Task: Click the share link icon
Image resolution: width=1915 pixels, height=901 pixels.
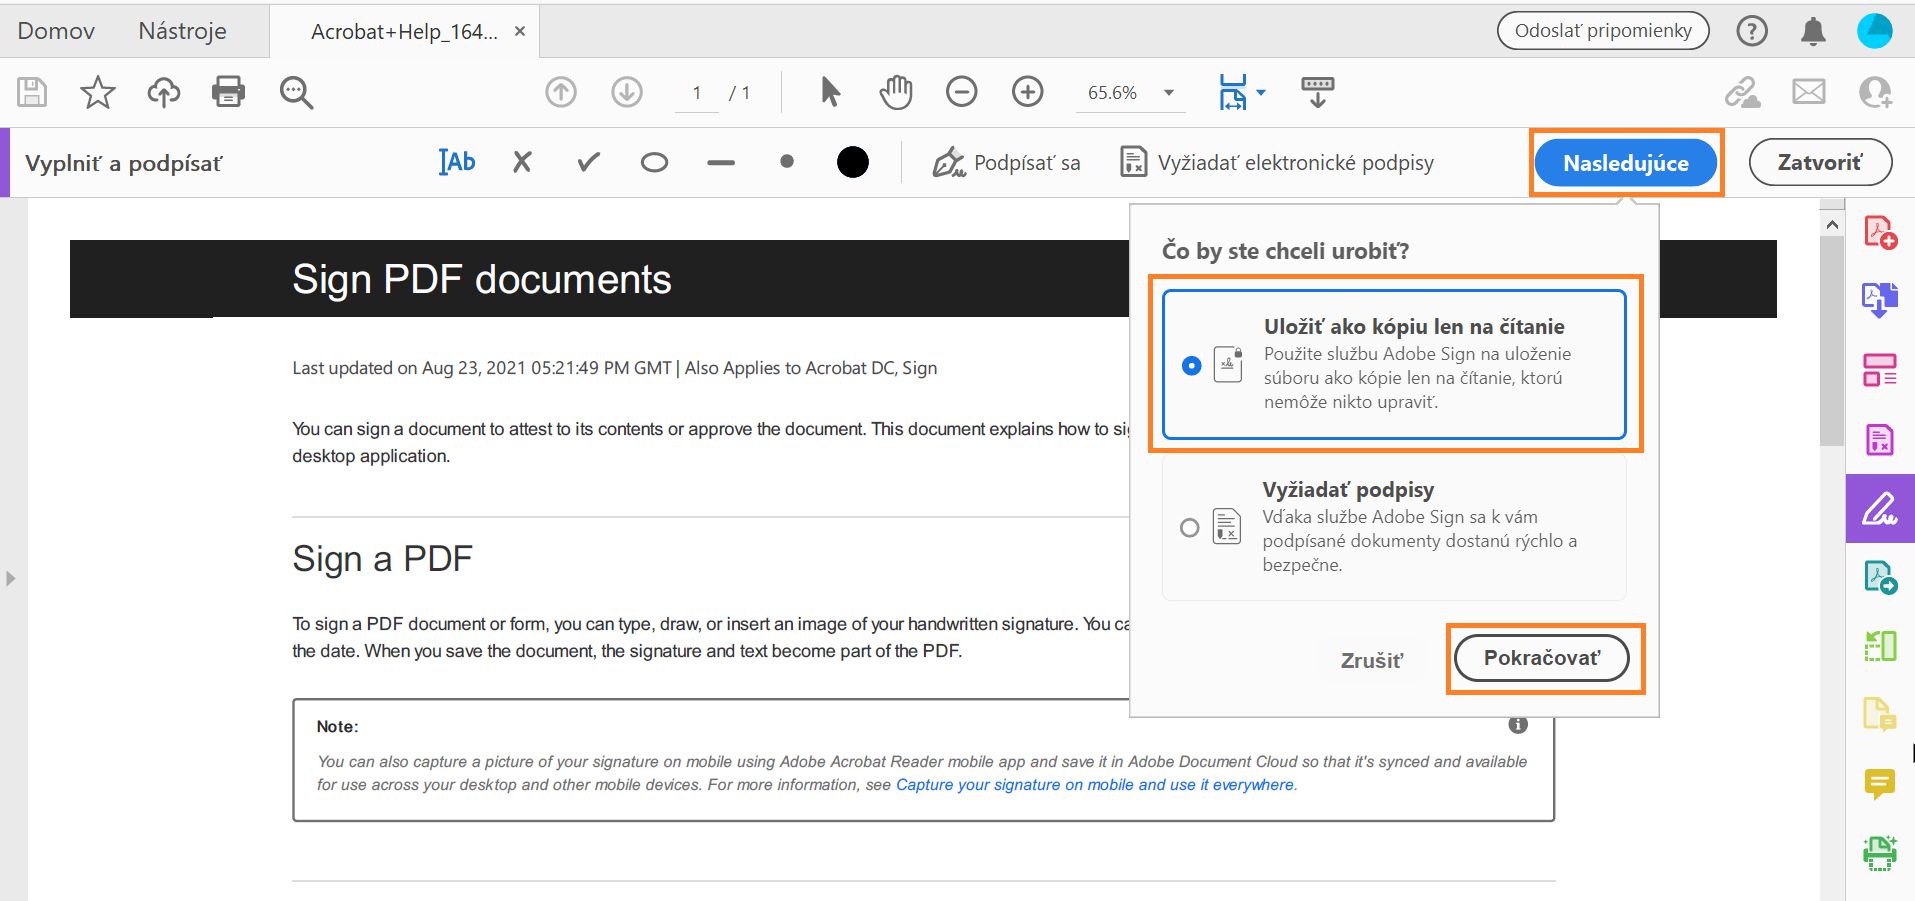Action: click(x=1742, y=92)
